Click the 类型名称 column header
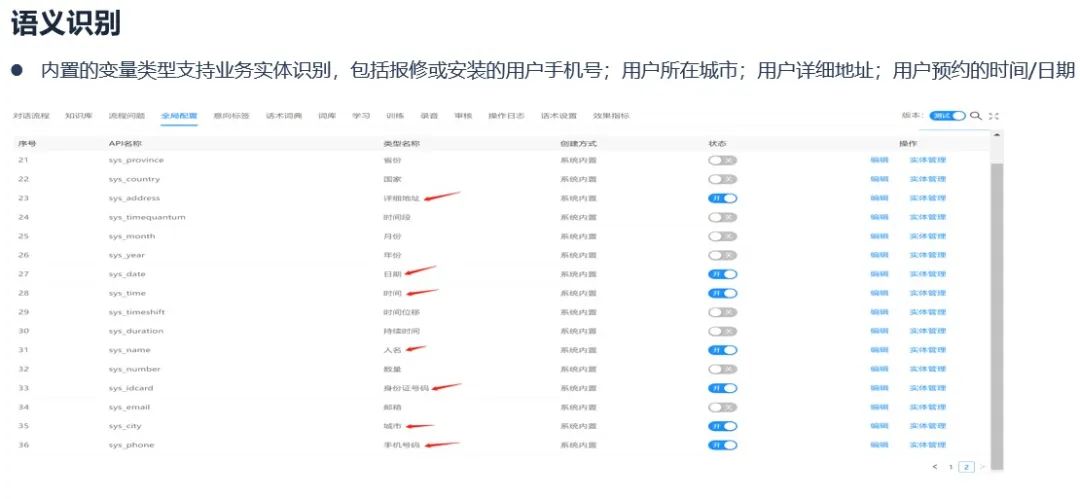 point(402,143)
